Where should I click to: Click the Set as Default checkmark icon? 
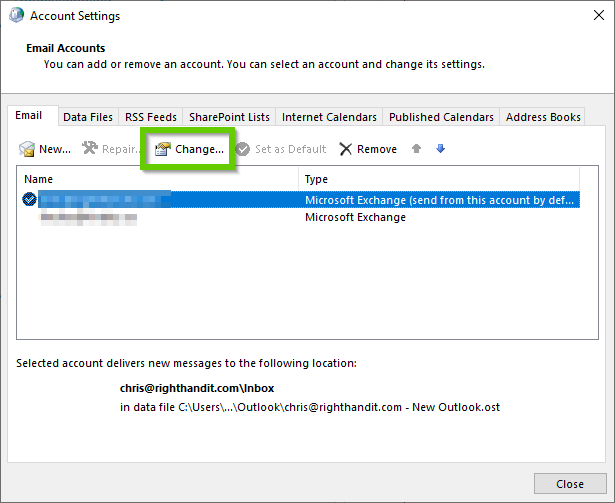243,149
